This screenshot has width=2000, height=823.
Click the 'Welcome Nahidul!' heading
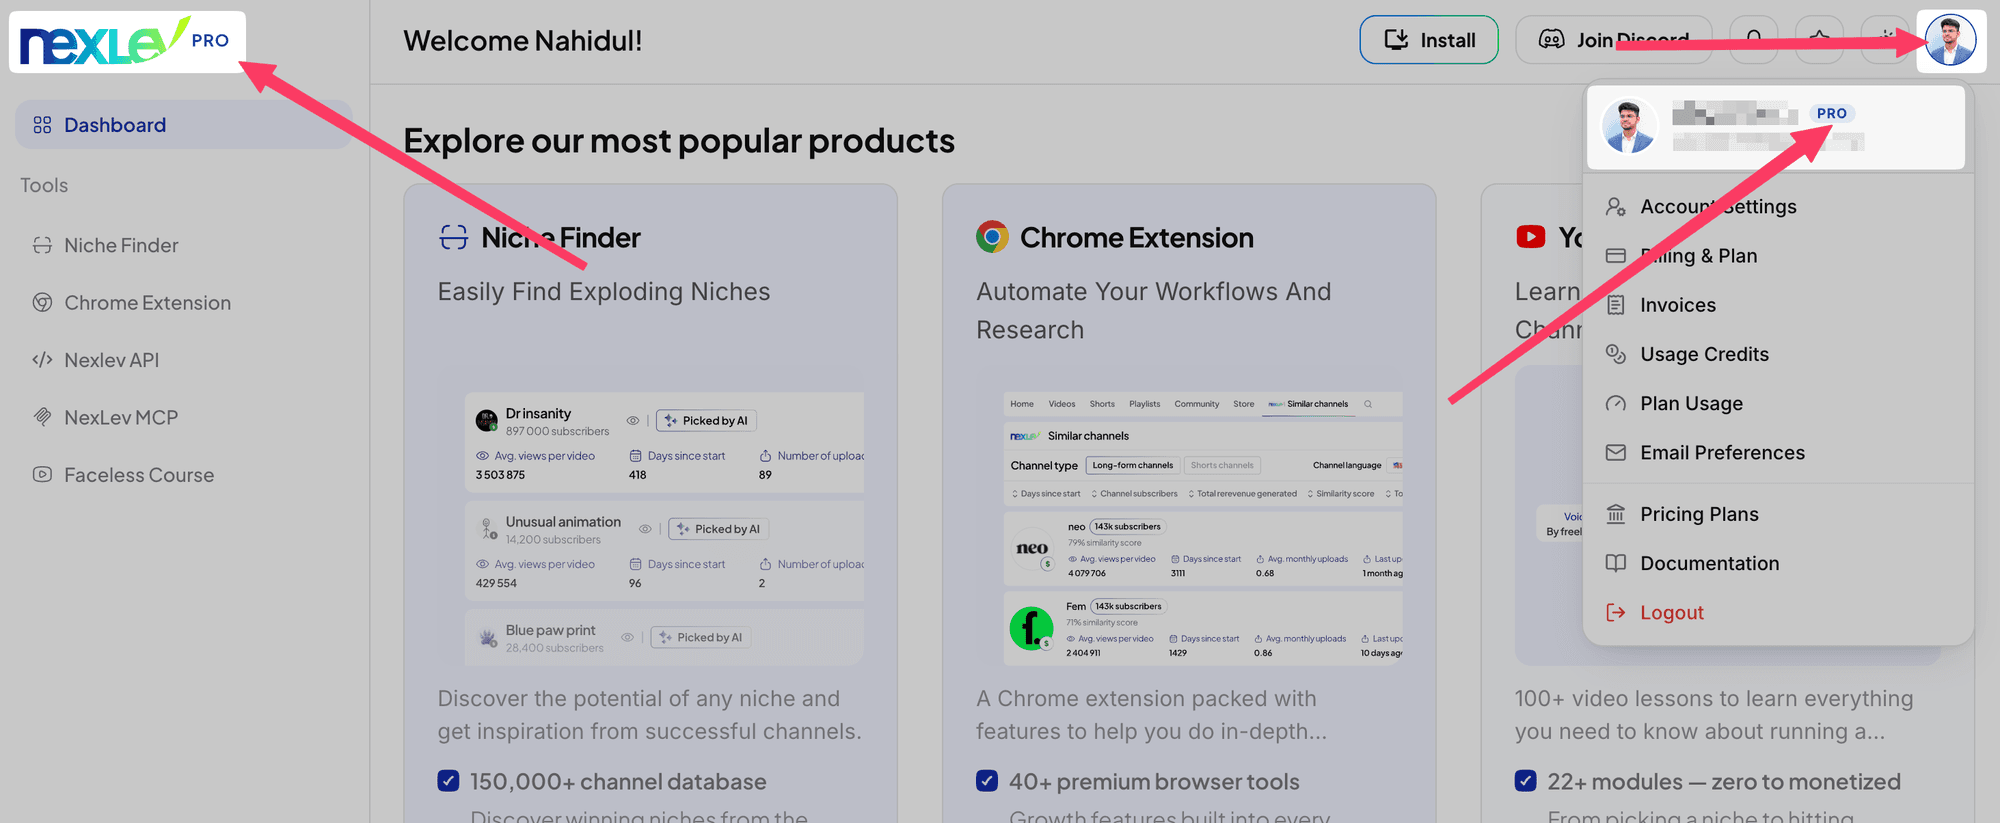point(522,41)
